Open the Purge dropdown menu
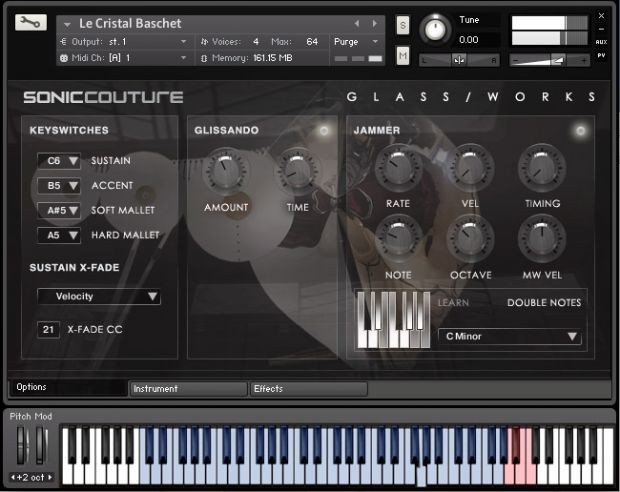This screenshot has width=620, height=492. 356,42
